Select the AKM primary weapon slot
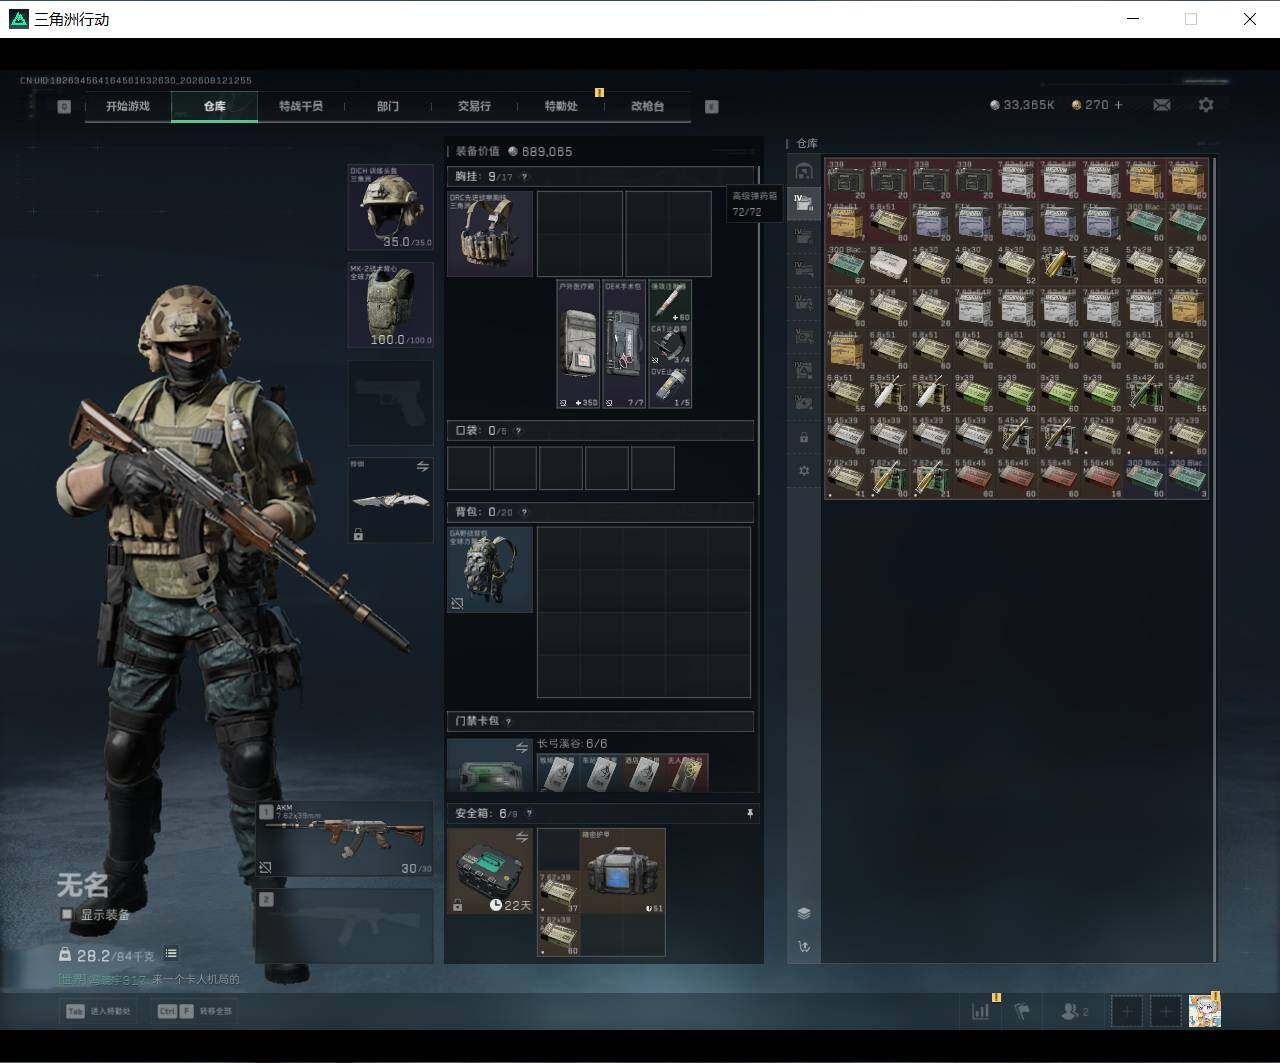The height and width of the screenshot is (1063, 1280). coord(345,839)
